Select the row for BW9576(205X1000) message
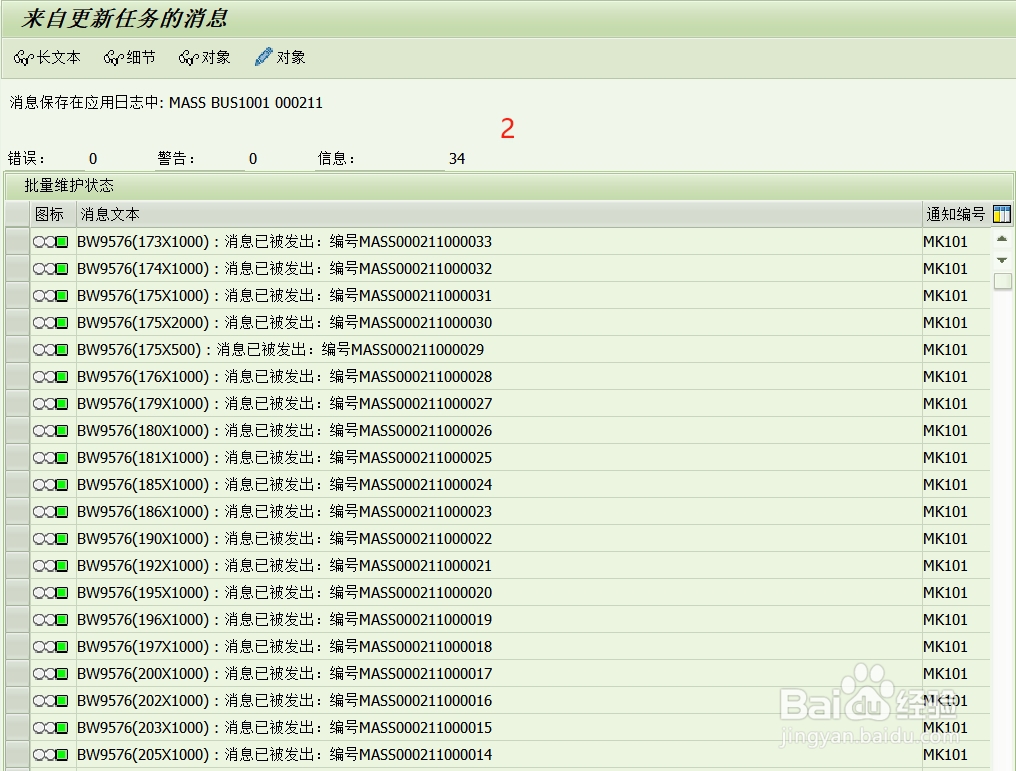Image resolution: width=1016 pixels, height=771 pixels. (15, 754)
